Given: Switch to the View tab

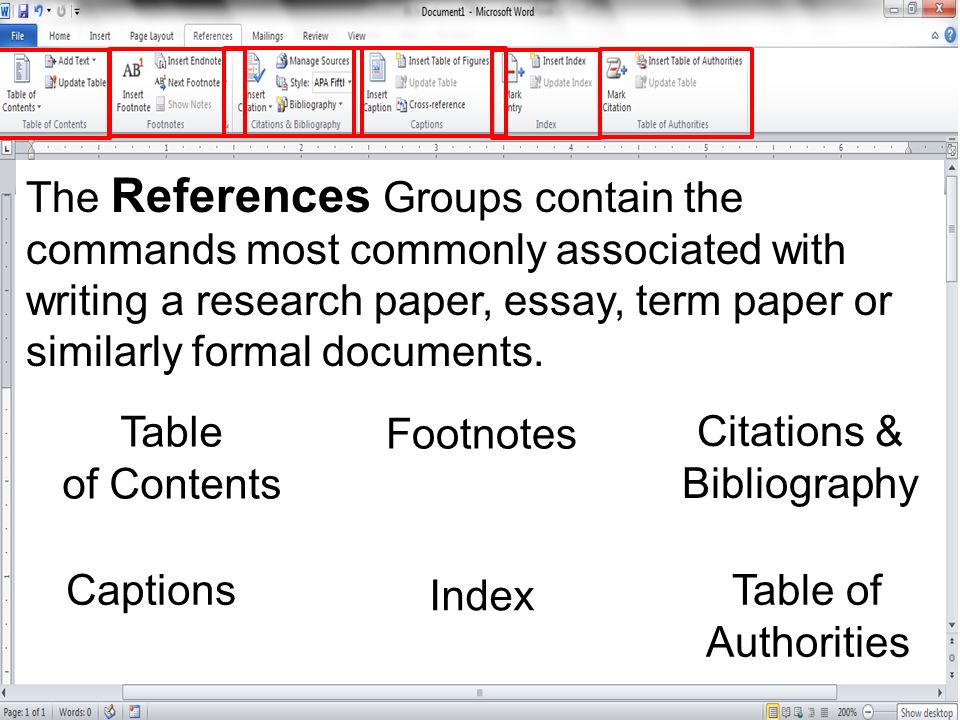Looking at the screenshot, I should 356,36.
